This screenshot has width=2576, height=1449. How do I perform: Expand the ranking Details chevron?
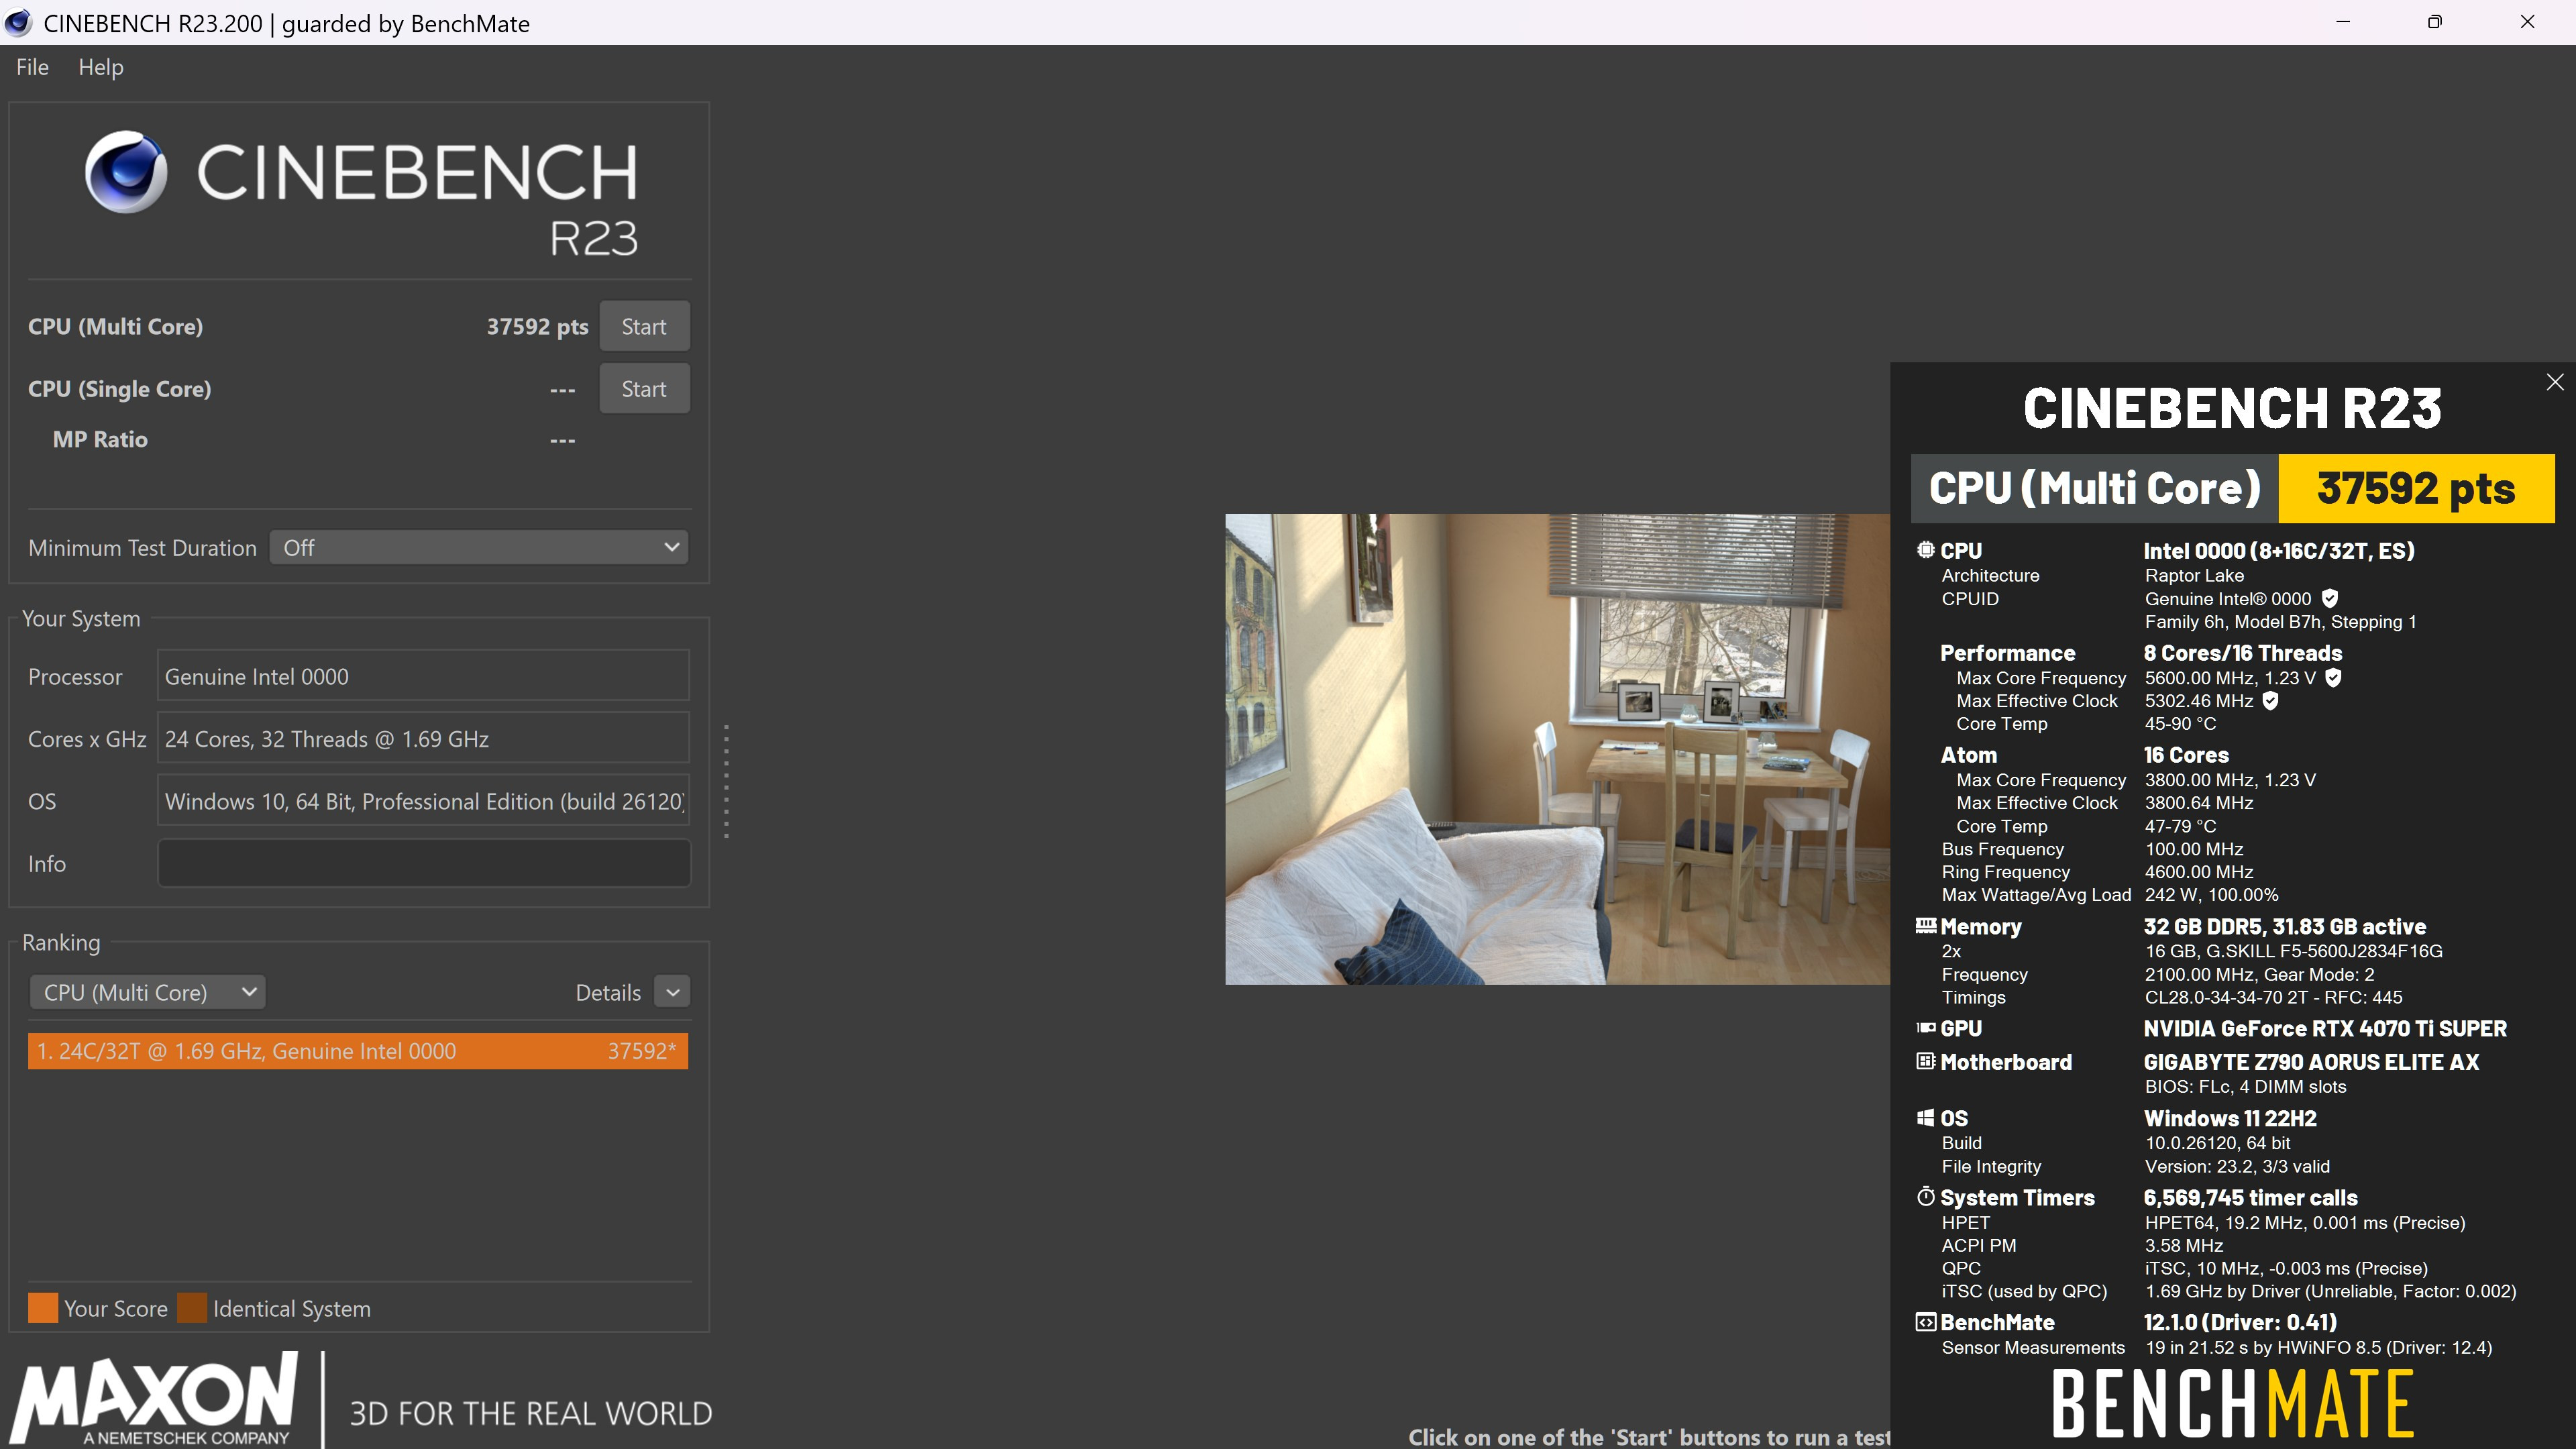pos(672,992)
